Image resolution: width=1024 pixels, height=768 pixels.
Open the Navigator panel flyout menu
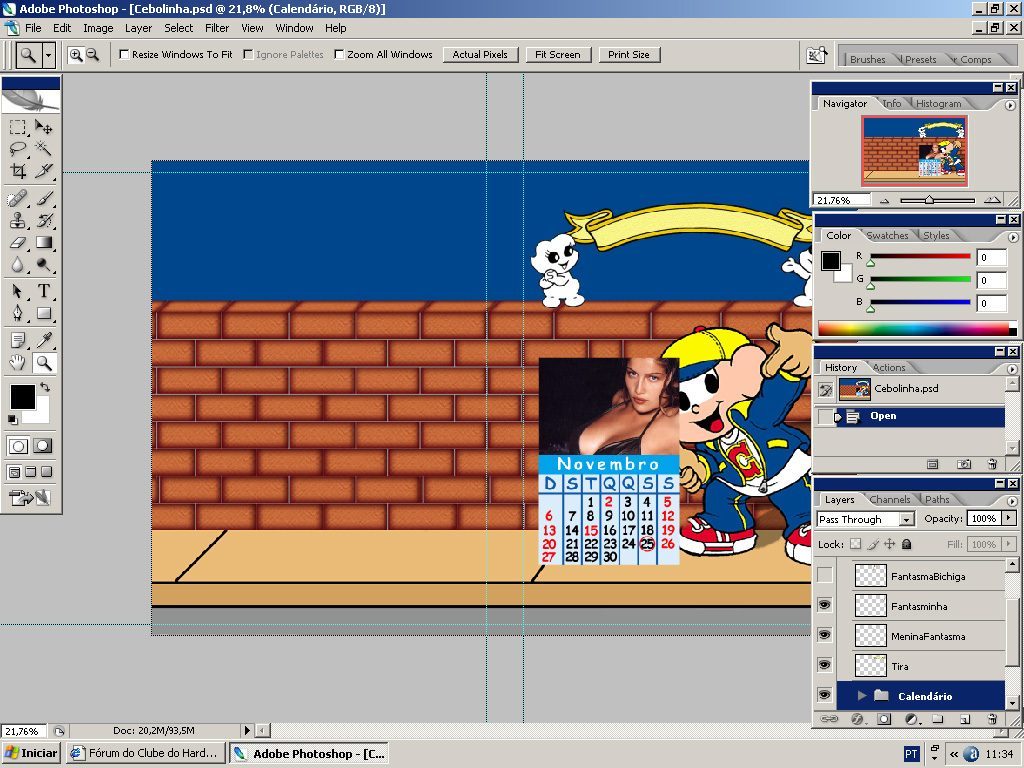[x=1010, y=105]
